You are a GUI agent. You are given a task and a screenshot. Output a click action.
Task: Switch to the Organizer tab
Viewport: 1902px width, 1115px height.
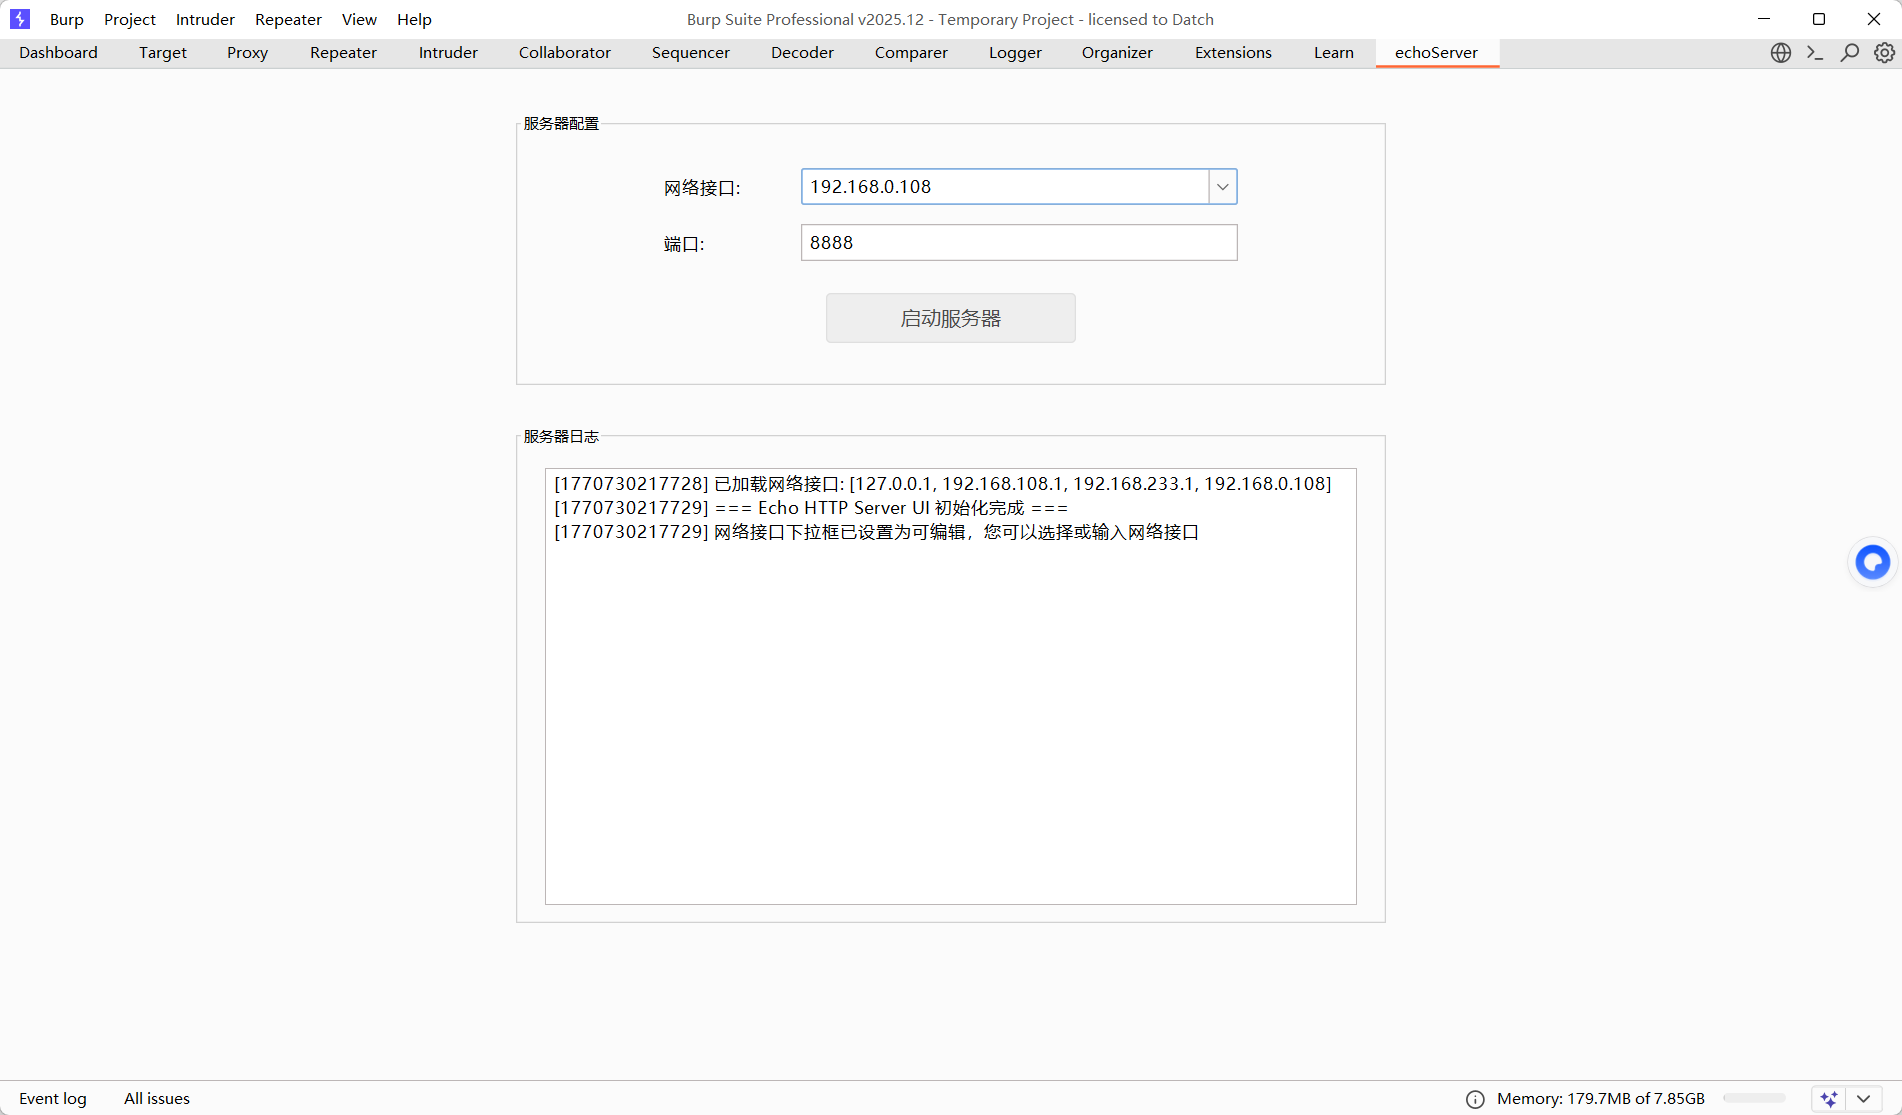coord(1117,53)
